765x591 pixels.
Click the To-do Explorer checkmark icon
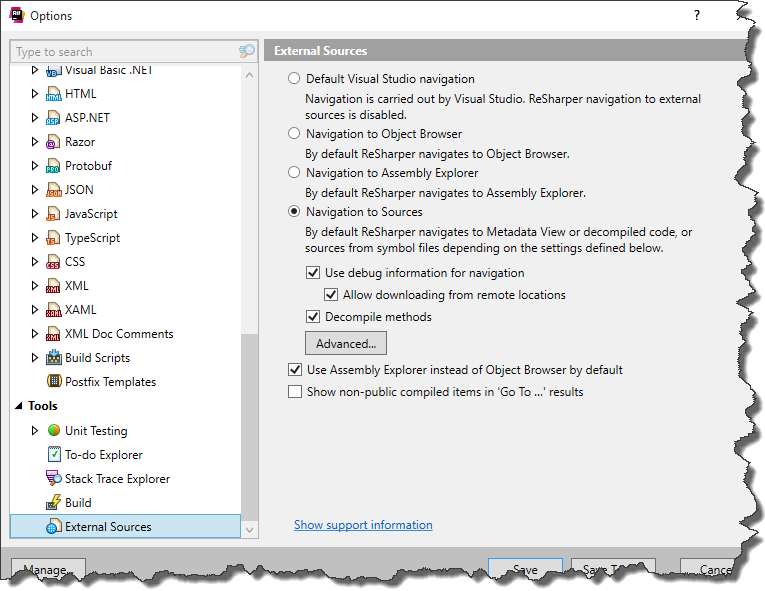(x=54, y=454)
